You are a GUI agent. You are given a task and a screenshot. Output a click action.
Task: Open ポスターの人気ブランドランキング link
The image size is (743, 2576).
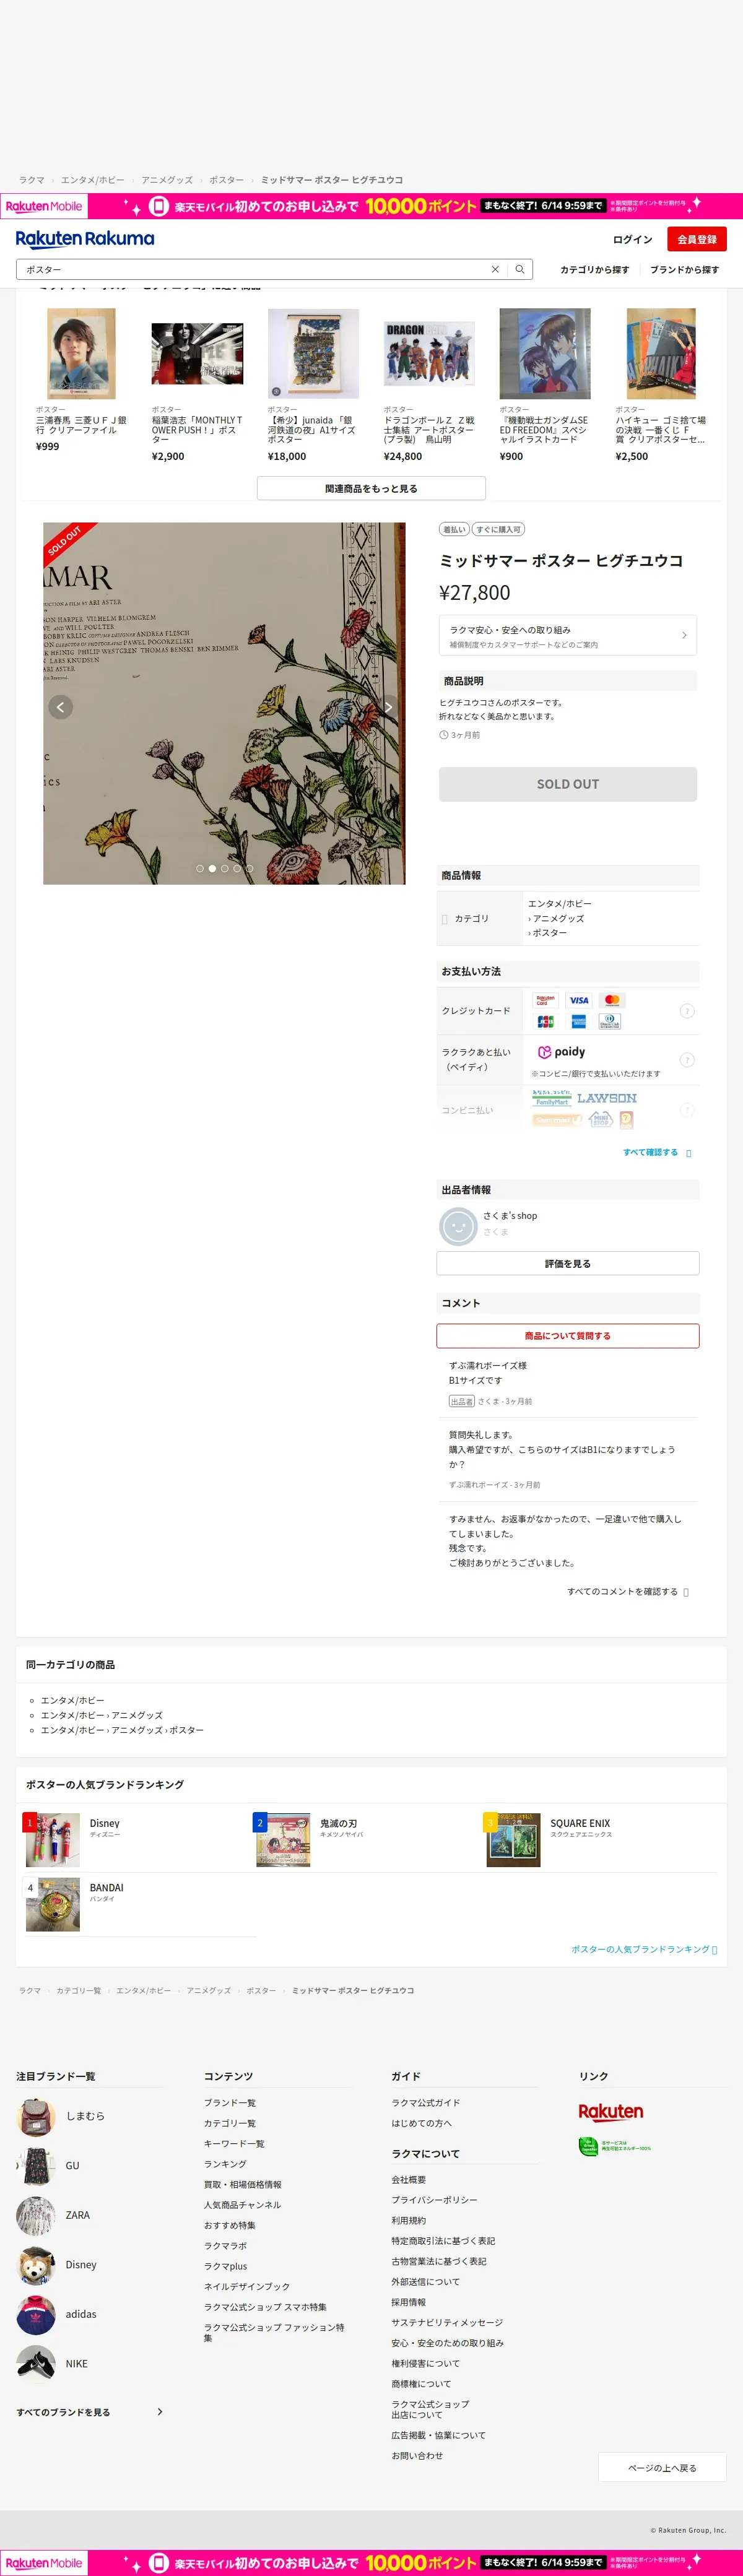coord(644,1949)
